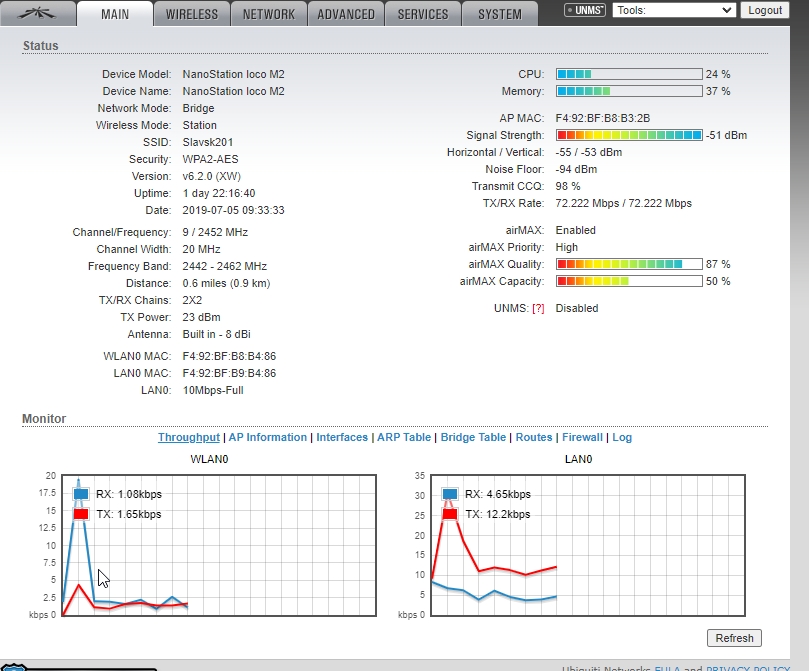Click the Distance value 0.6 miles (0.9 km)

(x=226, y=283)
